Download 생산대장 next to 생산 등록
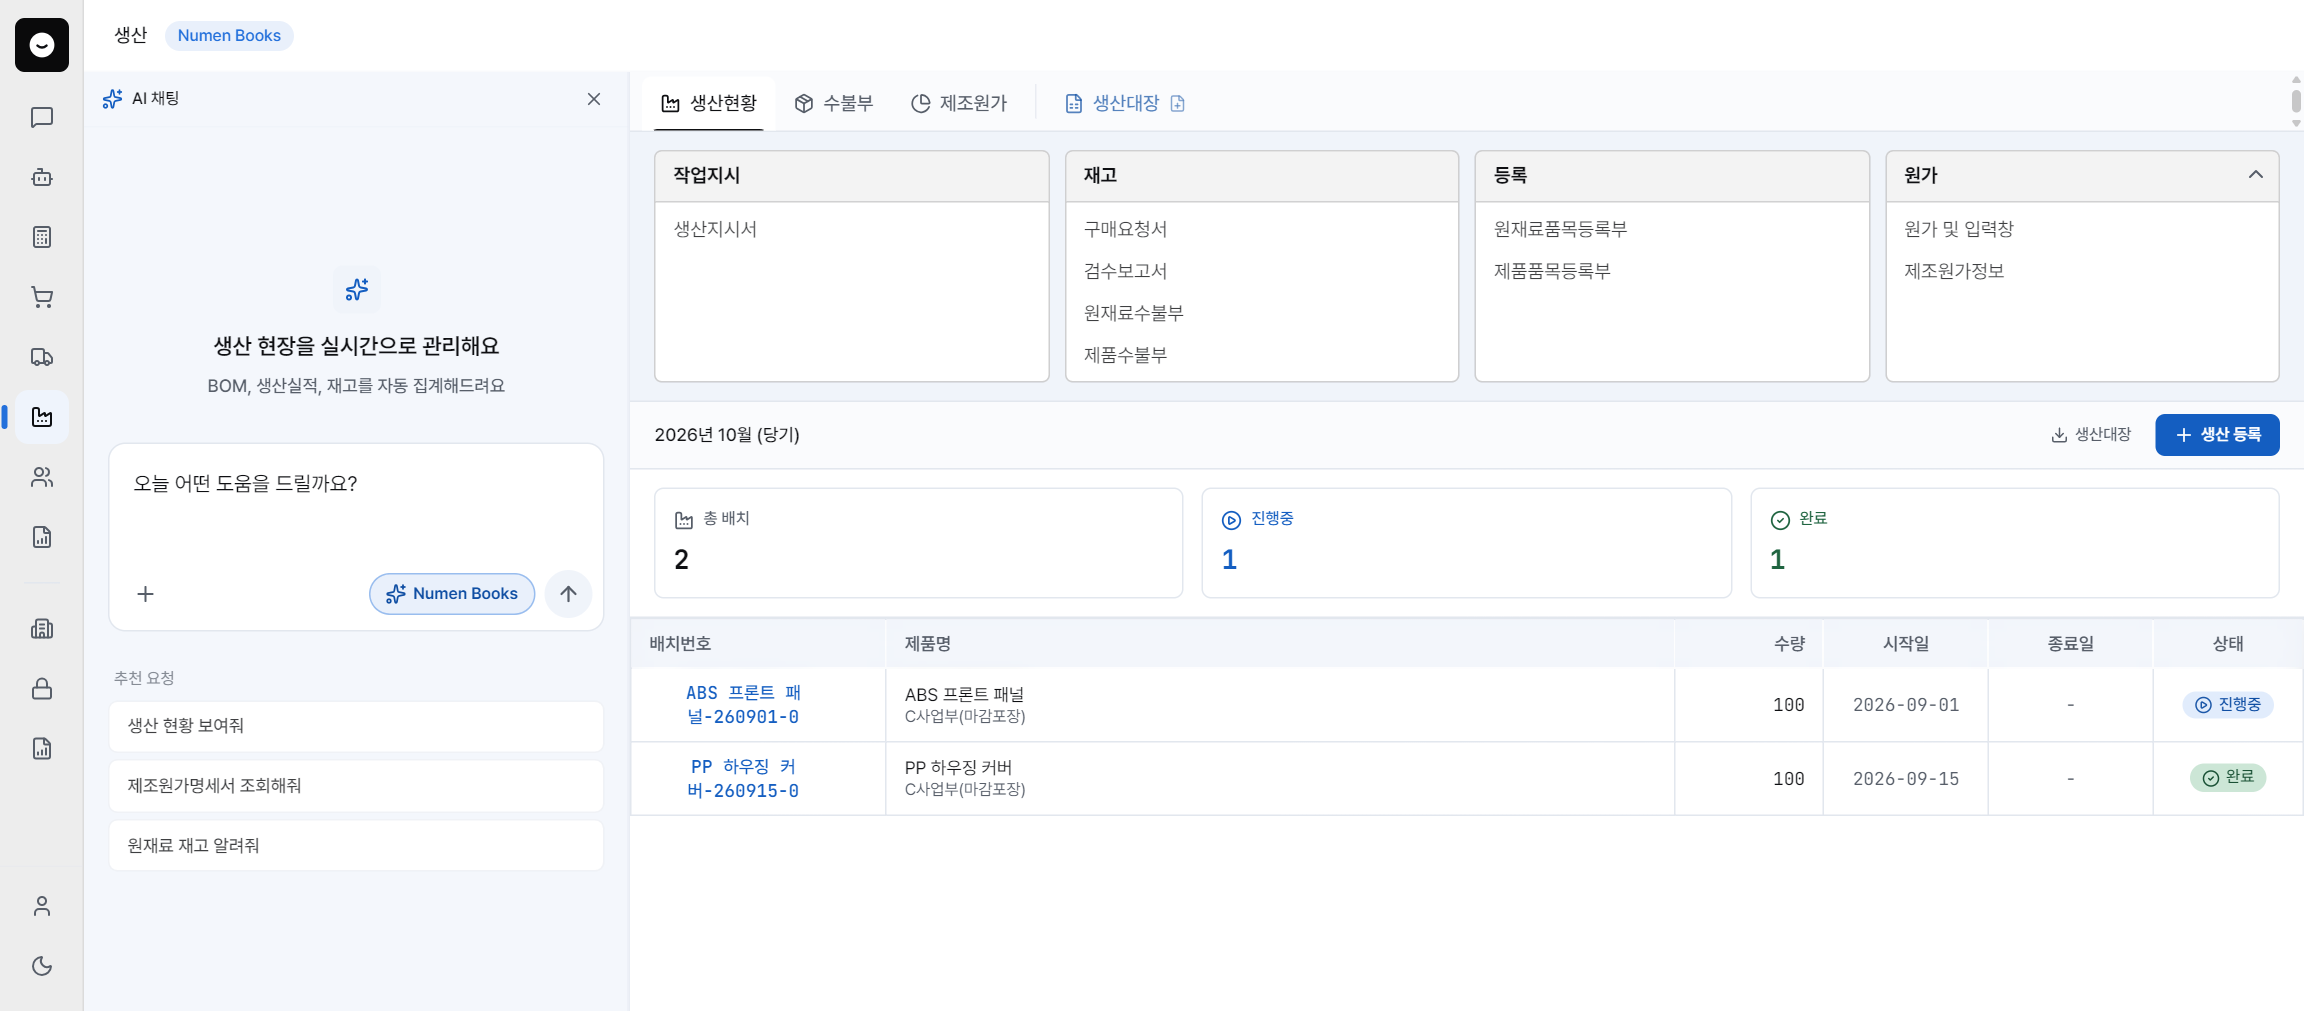This screenshot has height=1011, width=2304. [x=2090, y=435]
